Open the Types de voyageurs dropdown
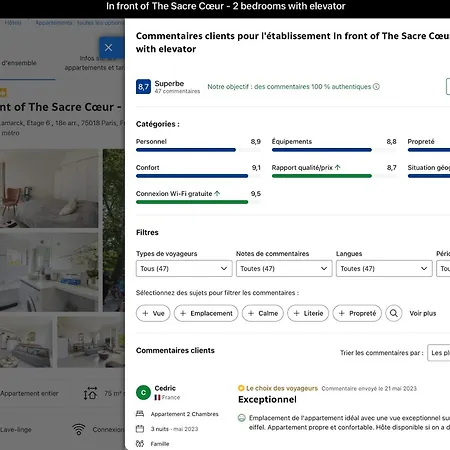Screen dimensions: 450x450 coord(184,269)
